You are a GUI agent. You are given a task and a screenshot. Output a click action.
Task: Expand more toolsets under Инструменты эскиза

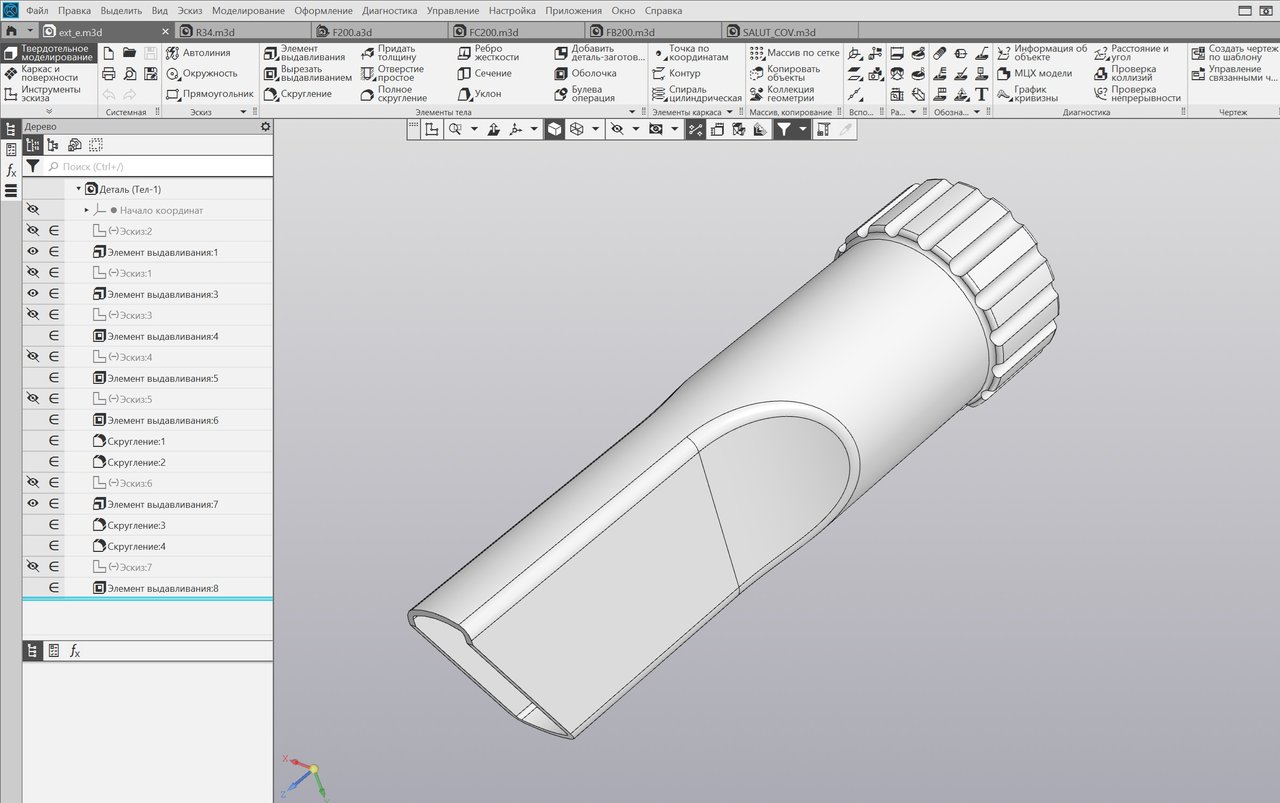(x=48, y=112)
